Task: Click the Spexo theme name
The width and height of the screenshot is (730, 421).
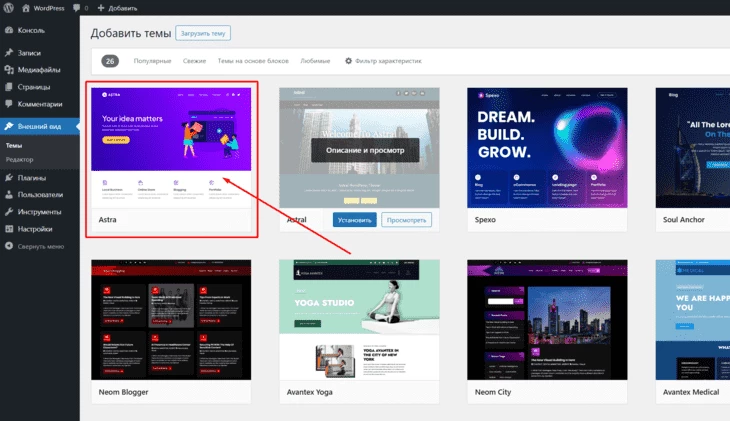Action: [x=485, y=219]
